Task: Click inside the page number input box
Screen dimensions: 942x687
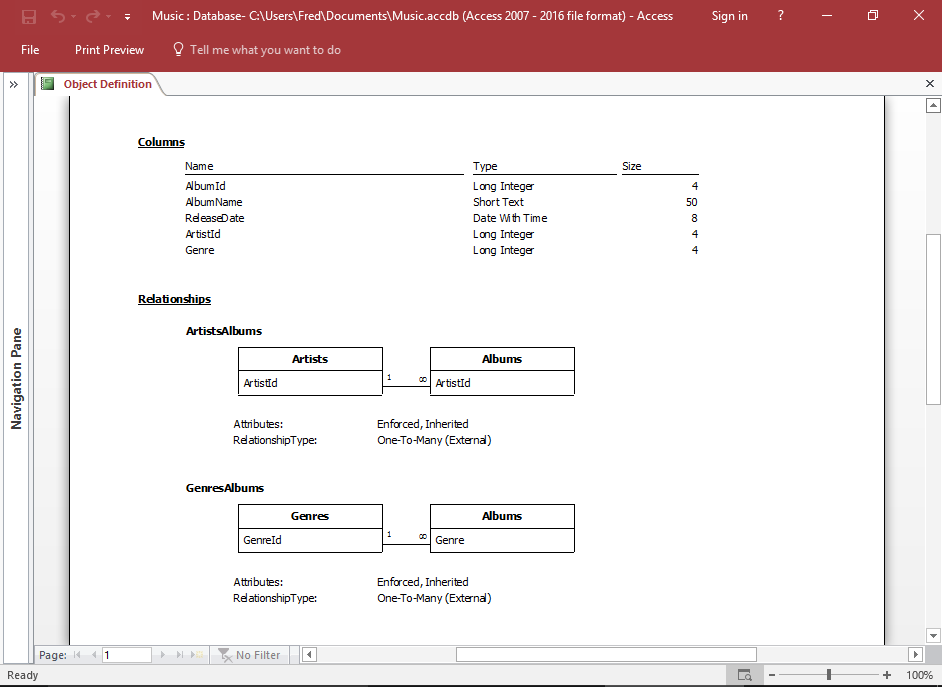Action: (126, 655)
